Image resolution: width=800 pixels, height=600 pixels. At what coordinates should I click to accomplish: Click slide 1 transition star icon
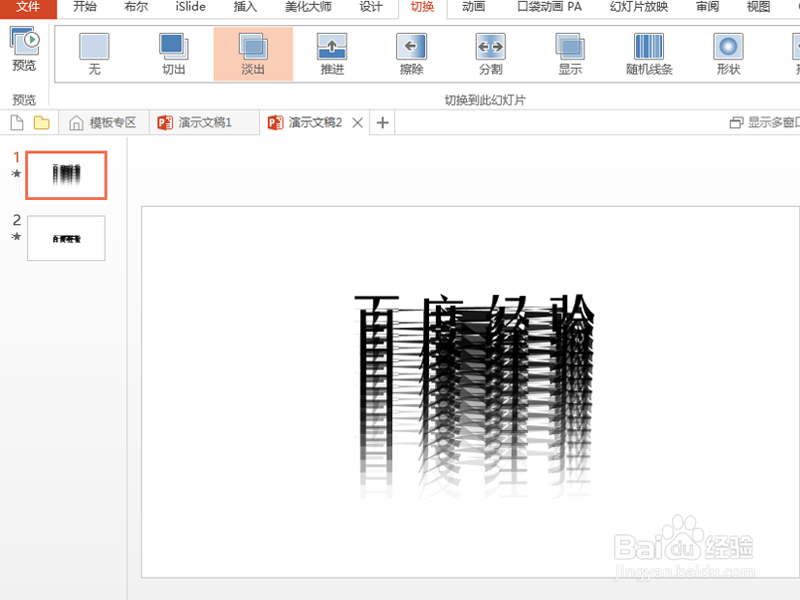click(16, 173)
